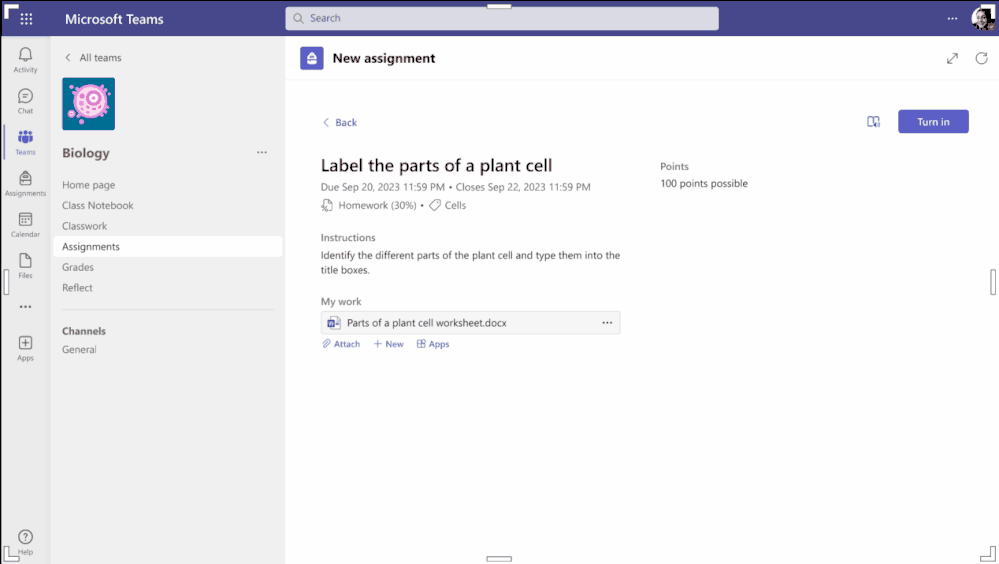Expand the assignment to full screen
This screenshot has height=564, width=999.
coord(952,59)
